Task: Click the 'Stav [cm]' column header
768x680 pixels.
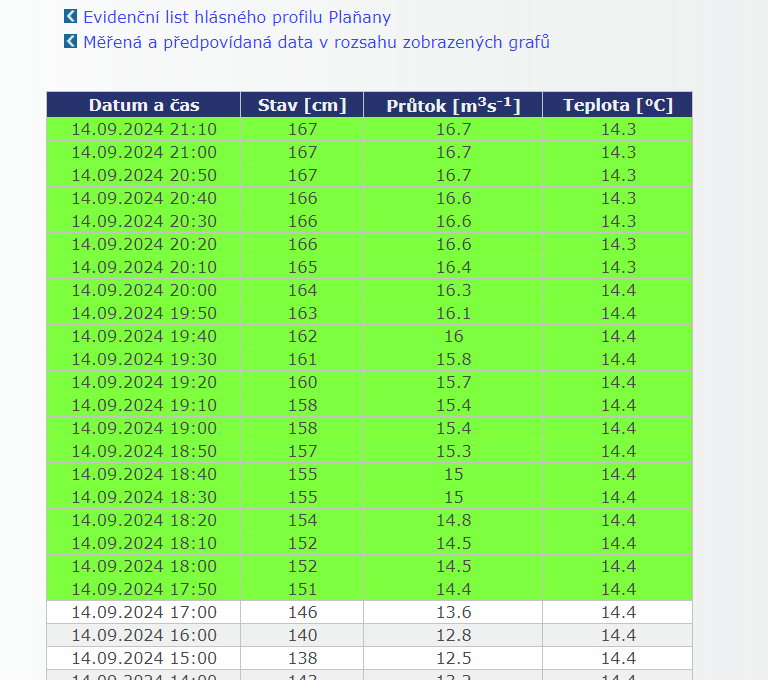Action: [302, 105]
